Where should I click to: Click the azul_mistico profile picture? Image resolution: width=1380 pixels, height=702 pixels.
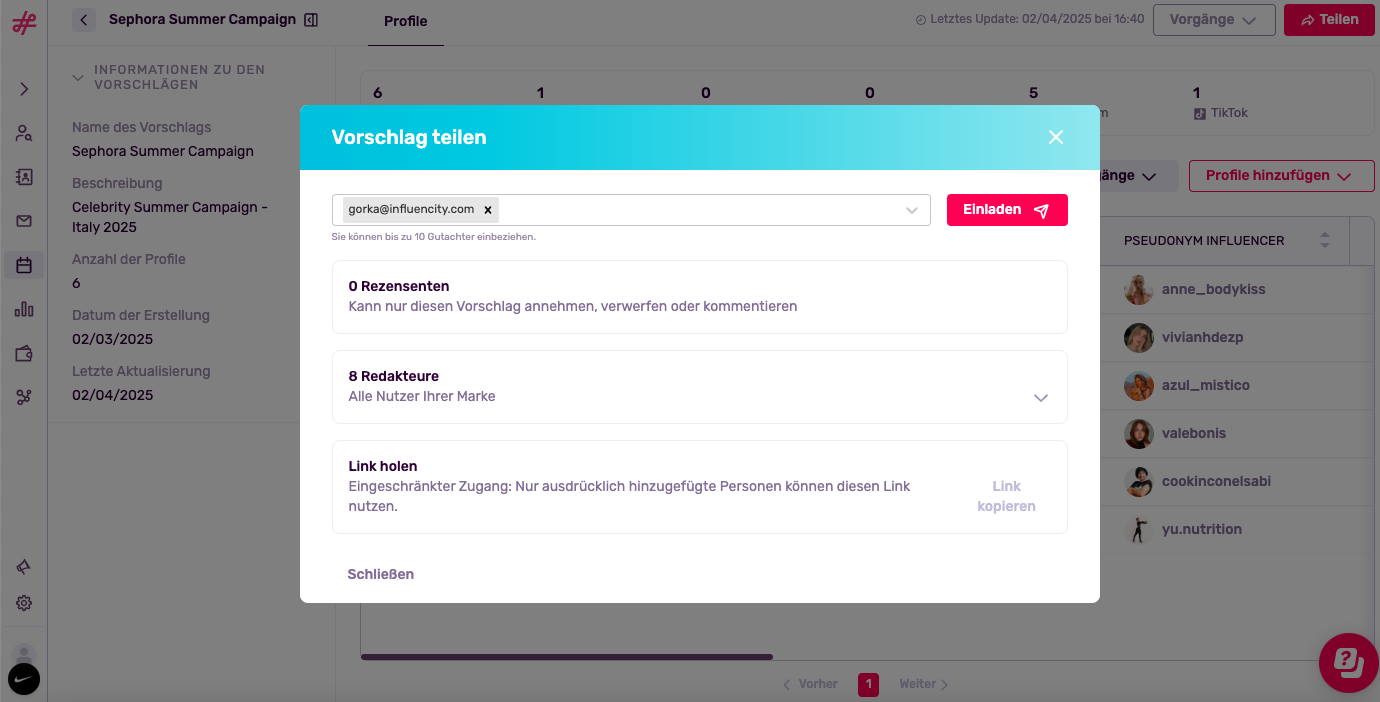coord(1139,385)
